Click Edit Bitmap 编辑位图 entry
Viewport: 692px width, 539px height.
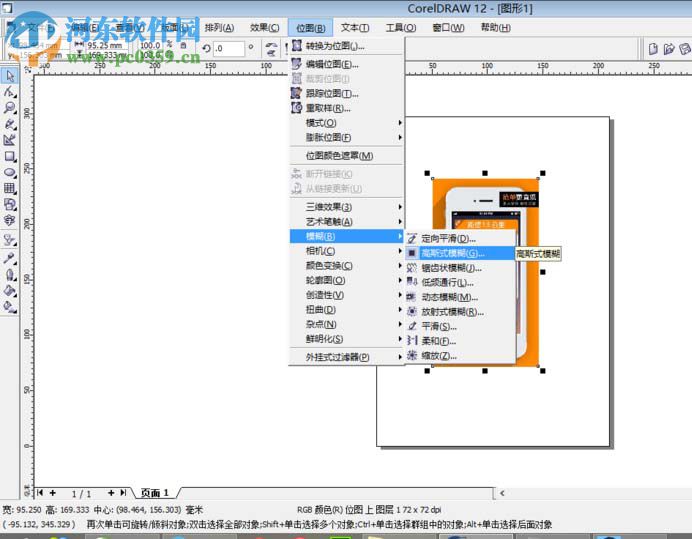[346, 64]
